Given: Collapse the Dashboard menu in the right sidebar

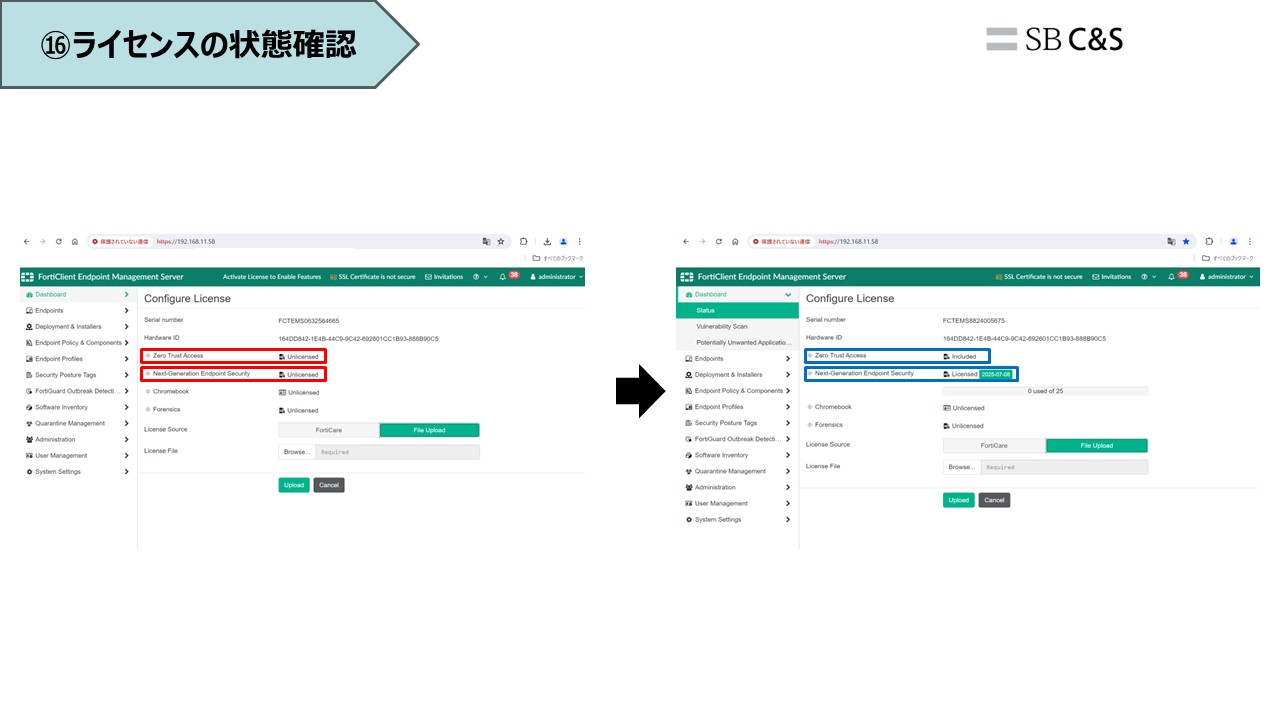Looking at the screenshot, I should point(788,295).
